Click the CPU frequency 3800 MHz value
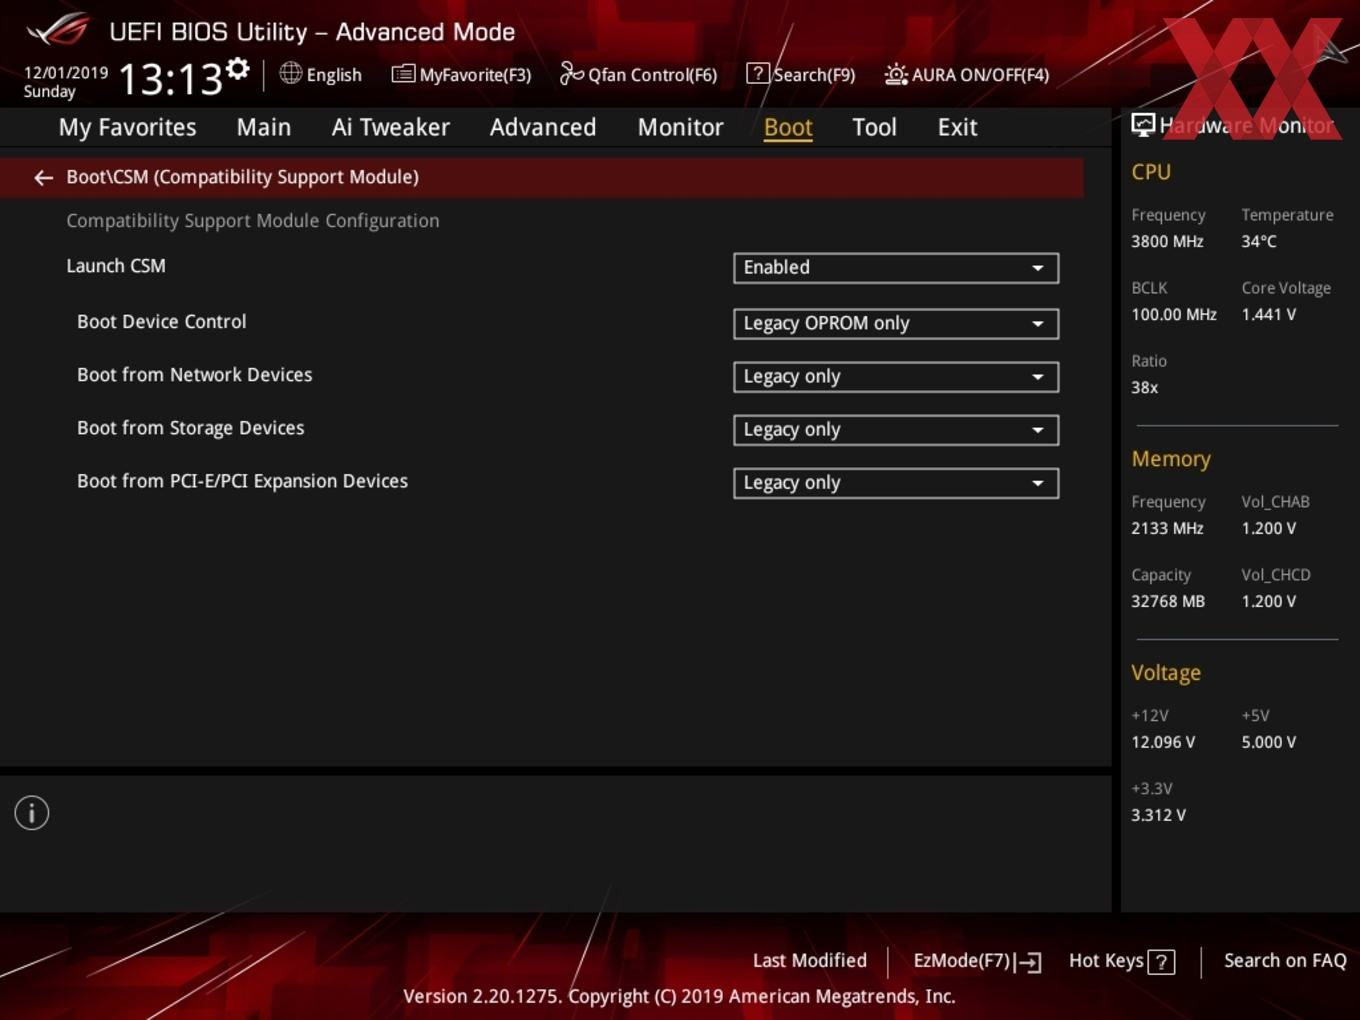This screenshot has height=1020, width=1360. pyautogui.click(x=1167, y=242)
